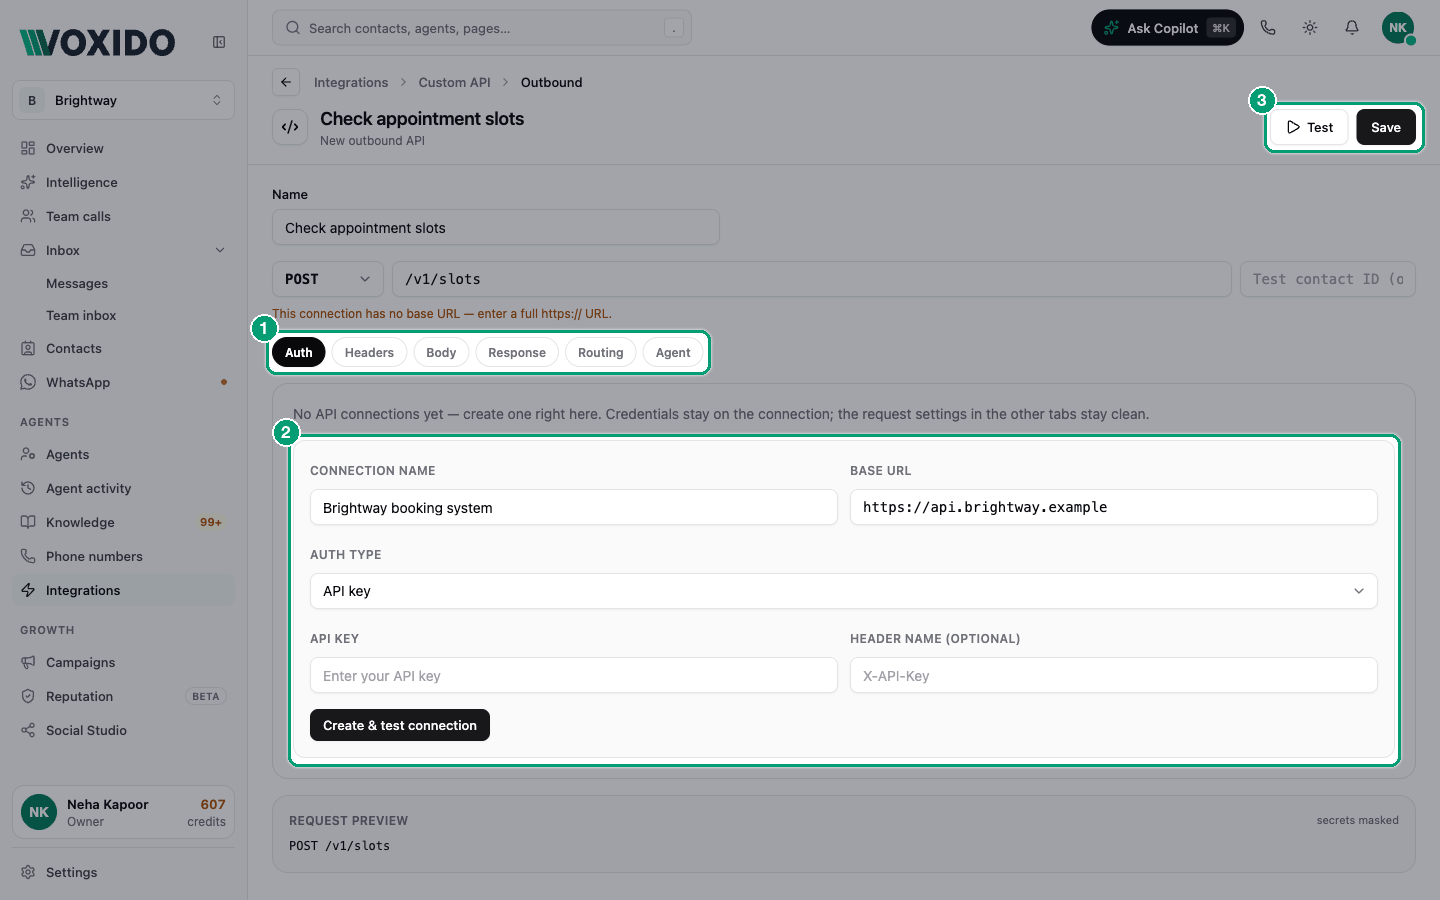Image resolution: width=1440 pixels, height=900 pixels.
Task: Click Create & test connection
Action: click(x=400, y=725)
